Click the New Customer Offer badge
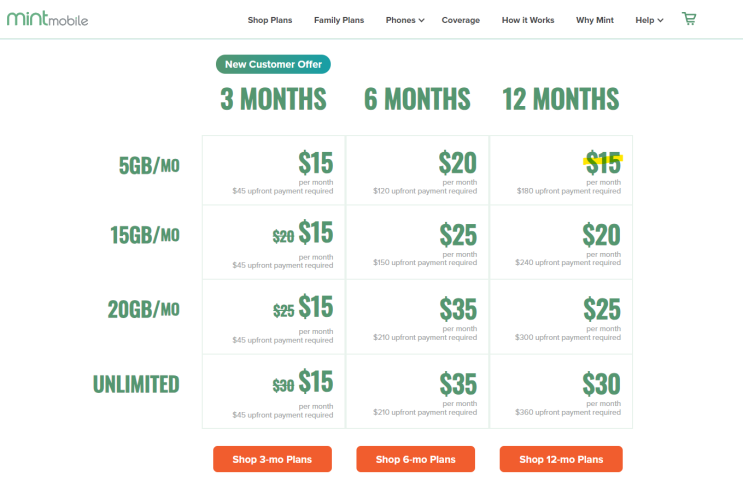 point(273,64)
